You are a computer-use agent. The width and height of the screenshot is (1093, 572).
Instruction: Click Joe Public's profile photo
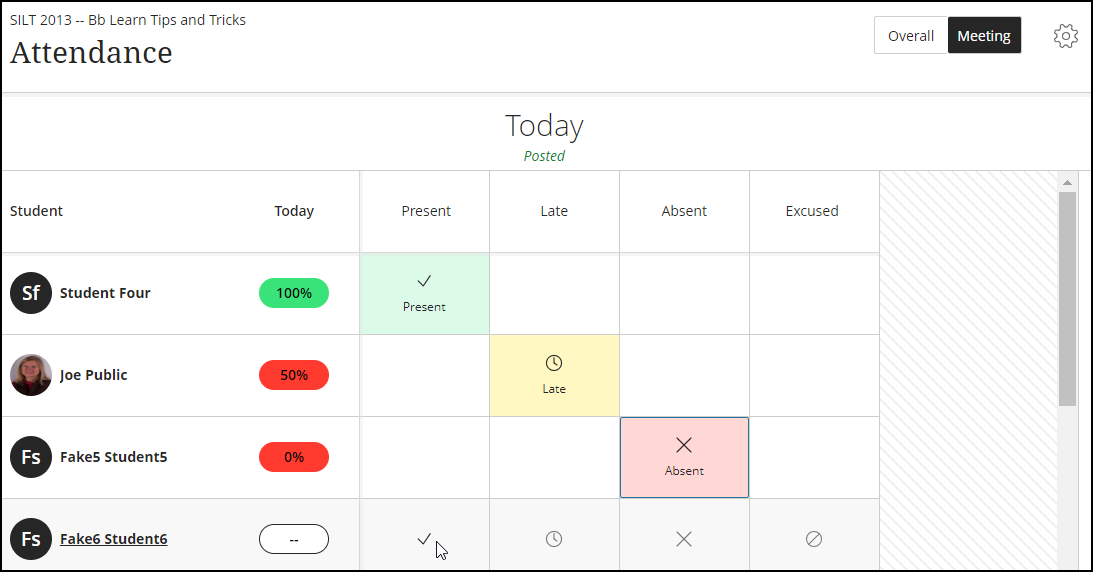click(x=31, y=375)
